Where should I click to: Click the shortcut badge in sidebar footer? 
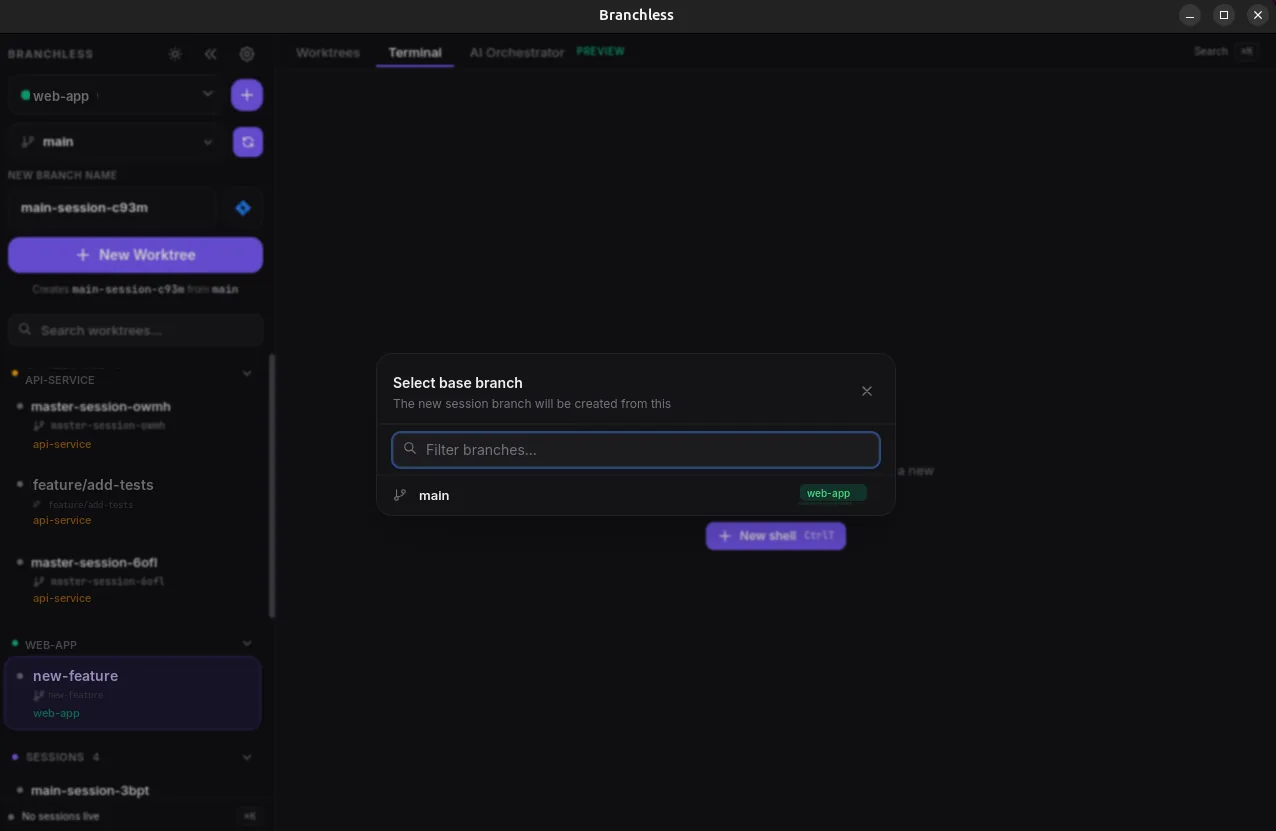coord(250,816)
